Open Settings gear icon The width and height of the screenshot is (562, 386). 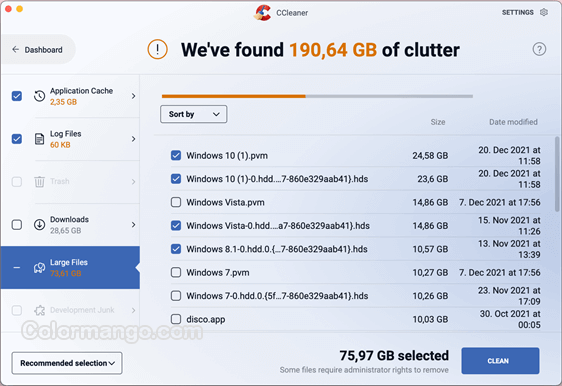pos(544,13)
